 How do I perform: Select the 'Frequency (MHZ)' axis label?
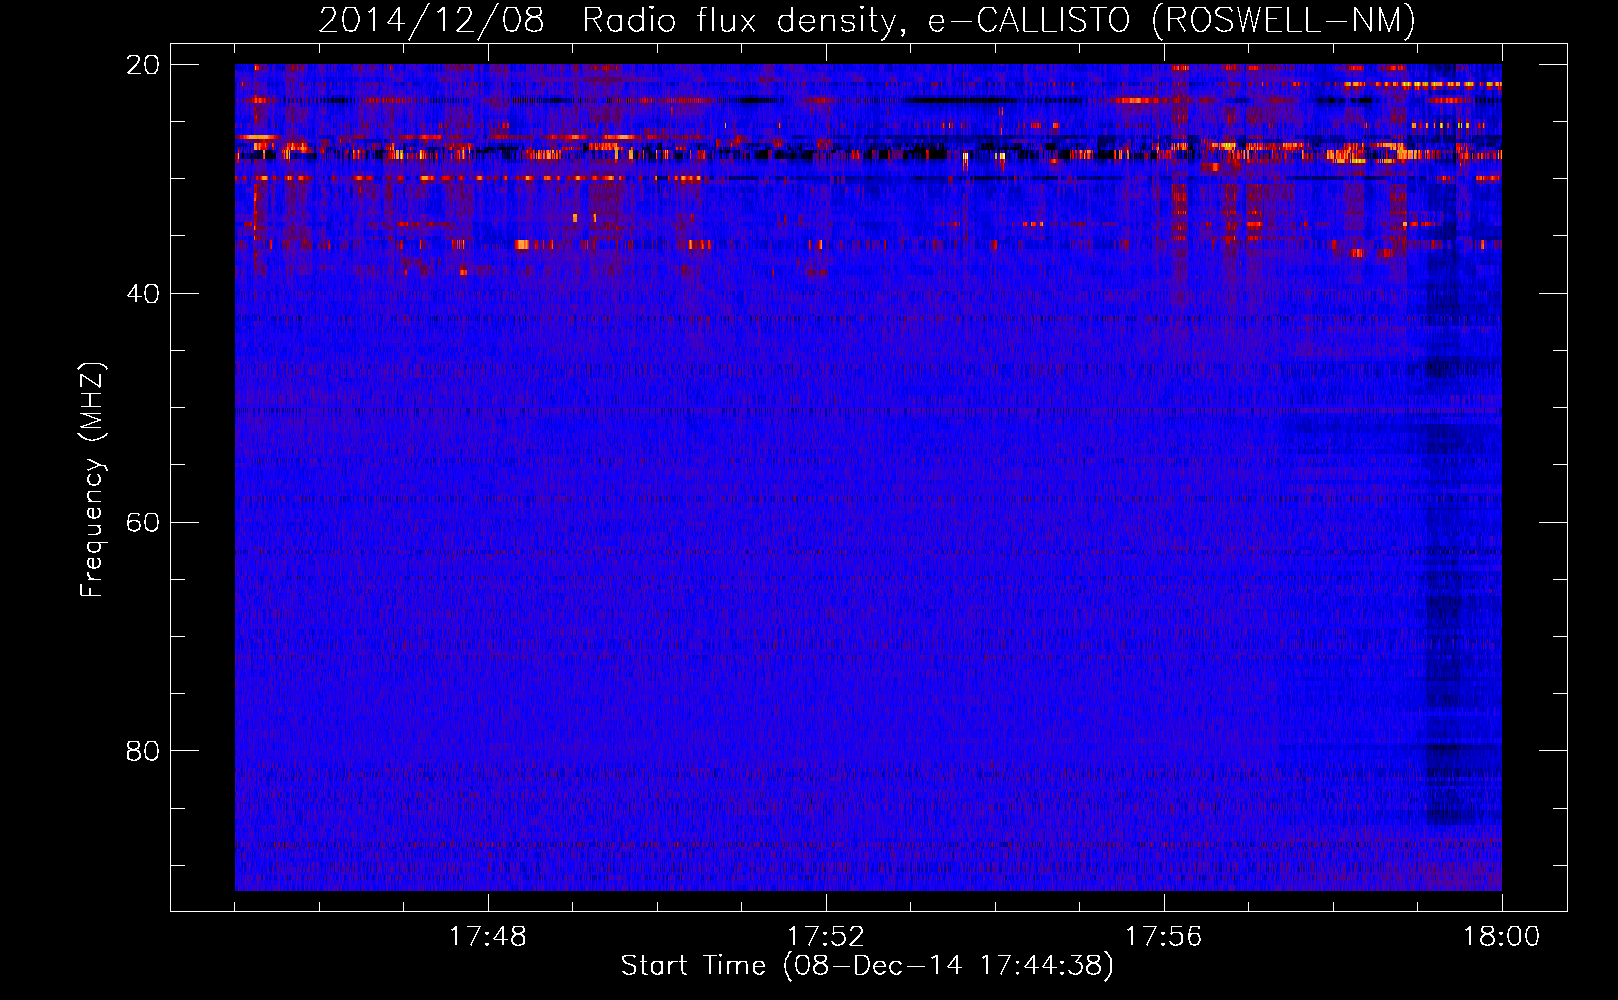point(92,480)
